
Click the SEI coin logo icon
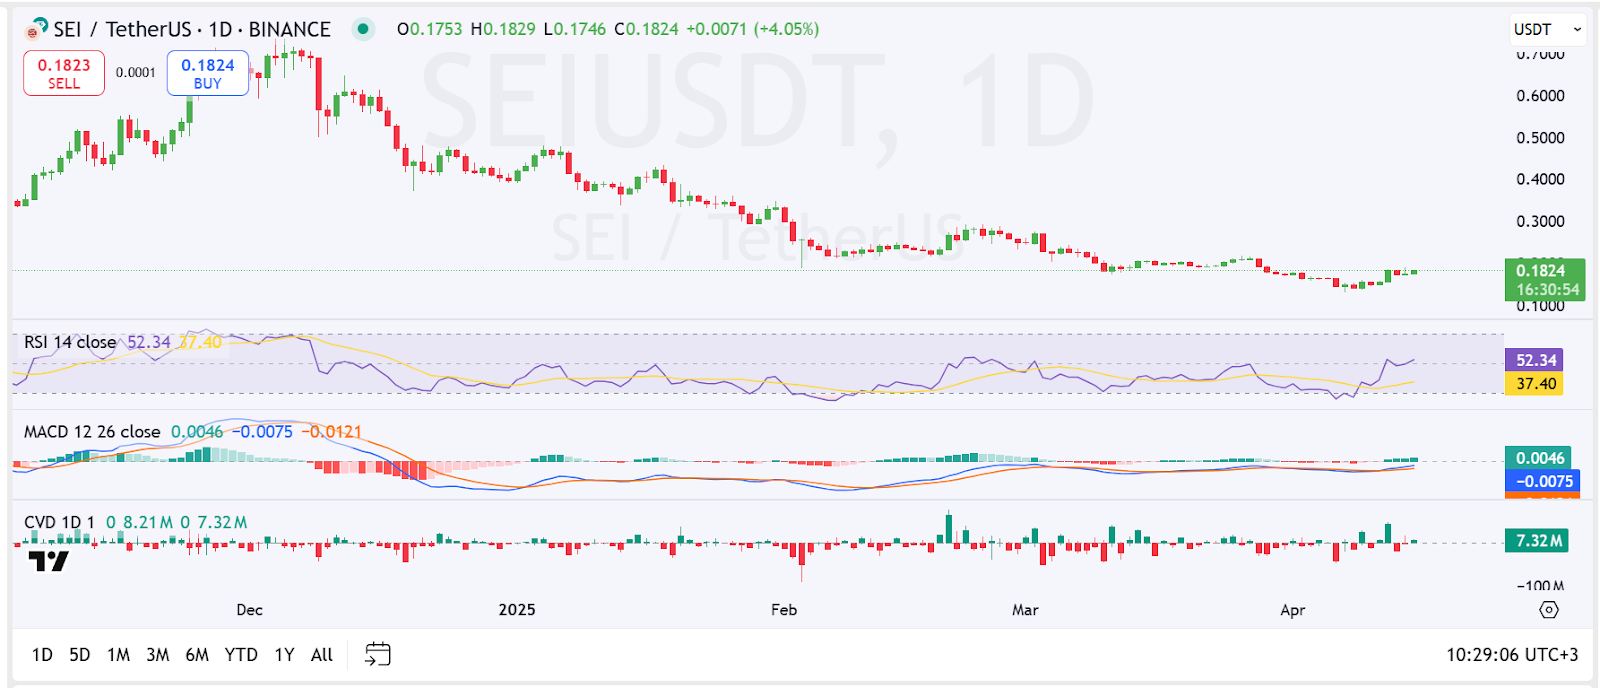[37, 28]
